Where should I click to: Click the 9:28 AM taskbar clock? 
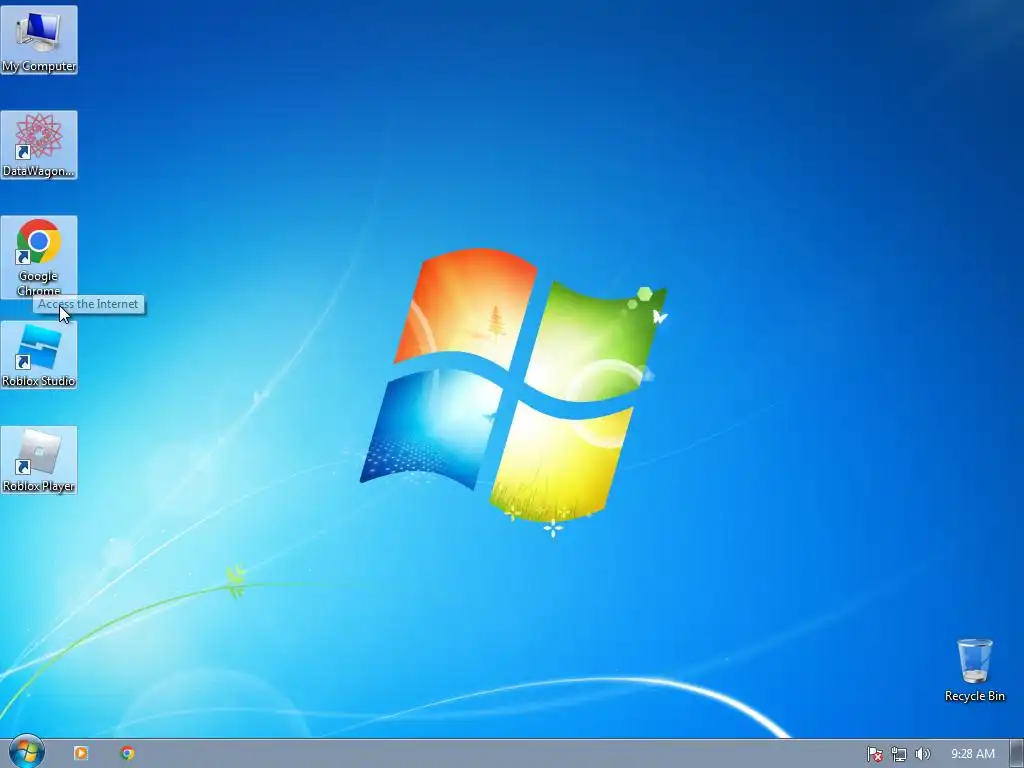(972, 754)
